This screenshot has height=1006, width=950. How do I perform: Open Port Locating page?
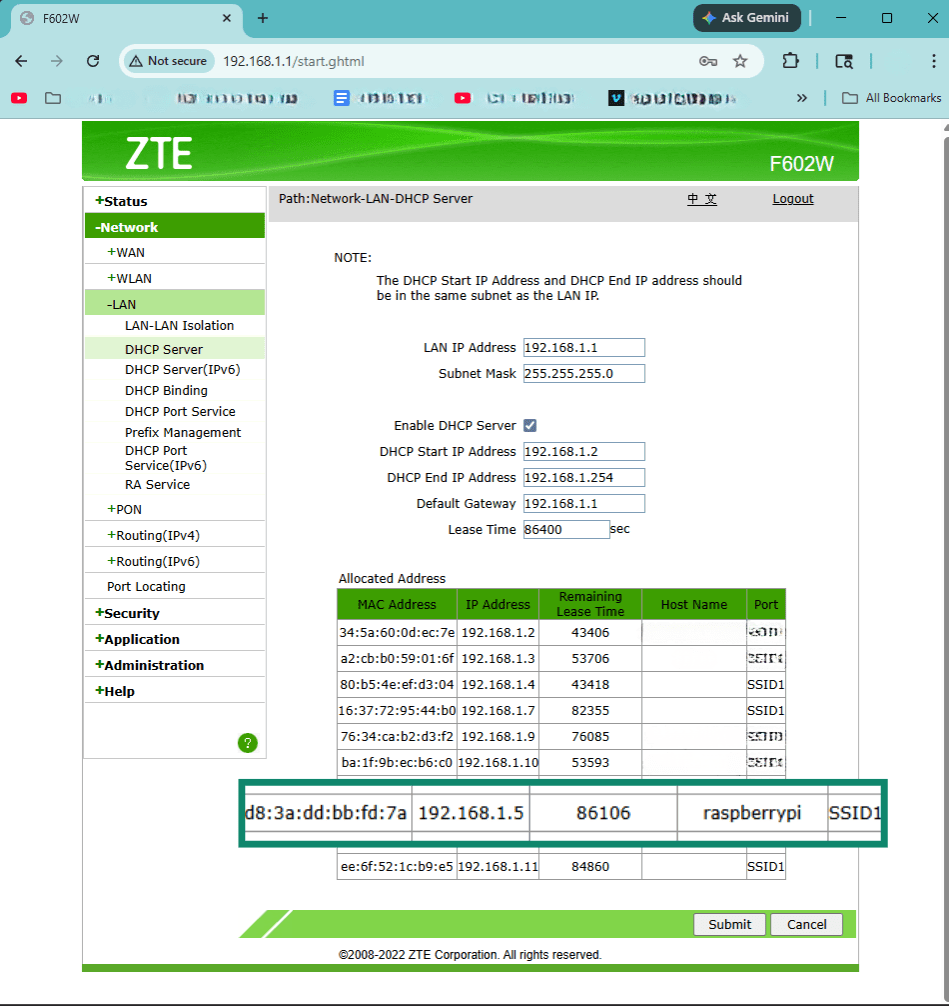(x=146, y=586)
